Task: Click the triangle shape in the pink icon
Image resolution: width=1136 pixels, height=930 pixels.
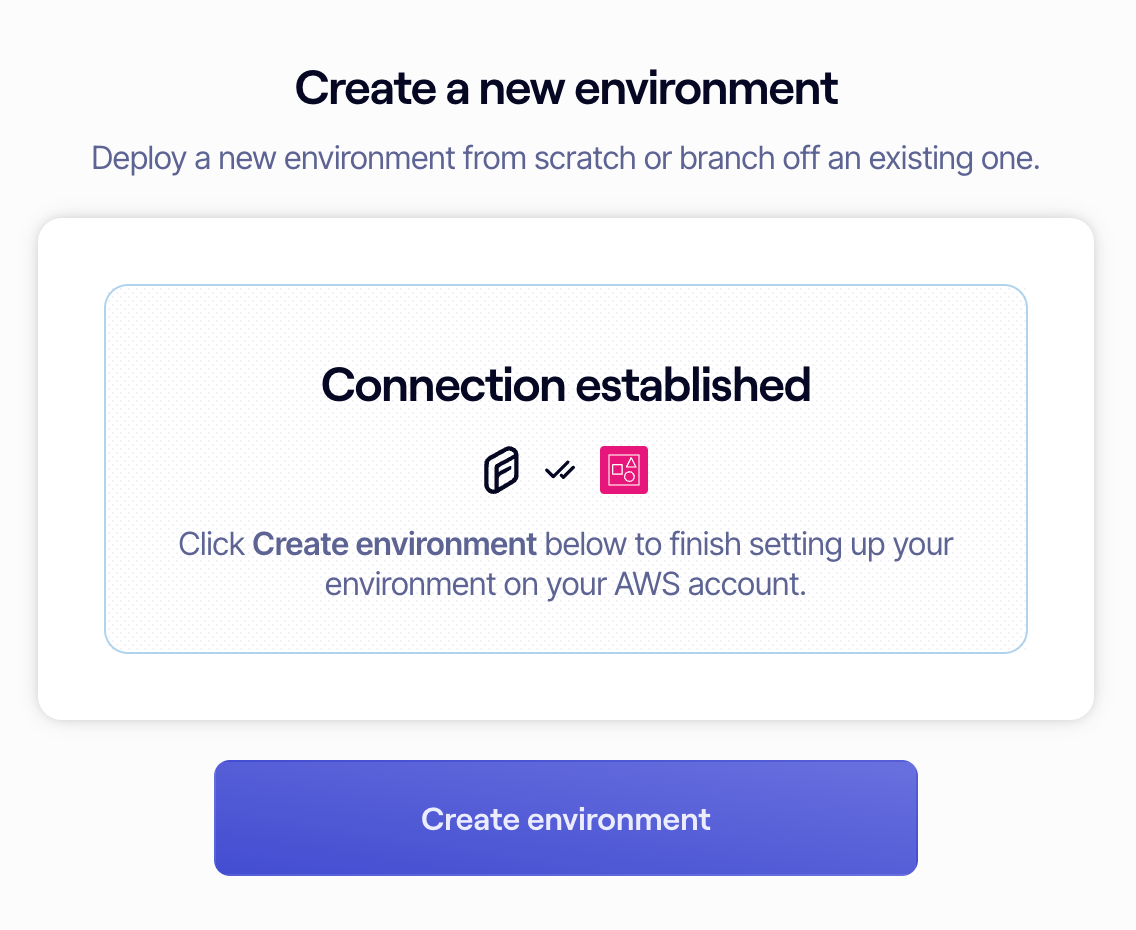Action: 631,463
